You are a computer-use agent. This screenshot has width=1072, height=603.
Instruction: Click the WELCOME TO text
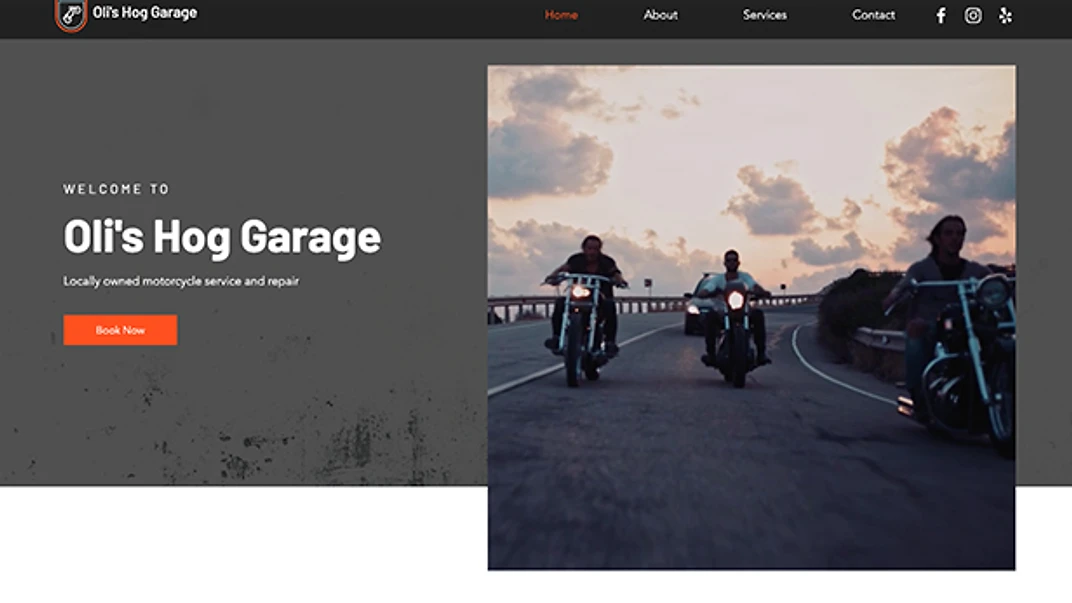(117, 189)
